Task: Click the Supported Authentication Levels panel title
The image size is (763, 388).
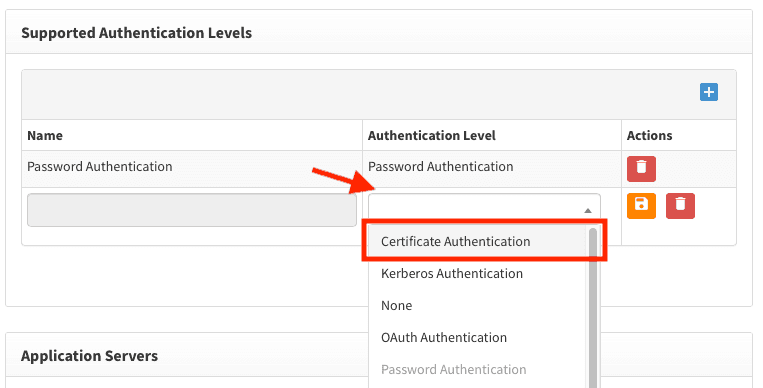Action: pos(137,33)
